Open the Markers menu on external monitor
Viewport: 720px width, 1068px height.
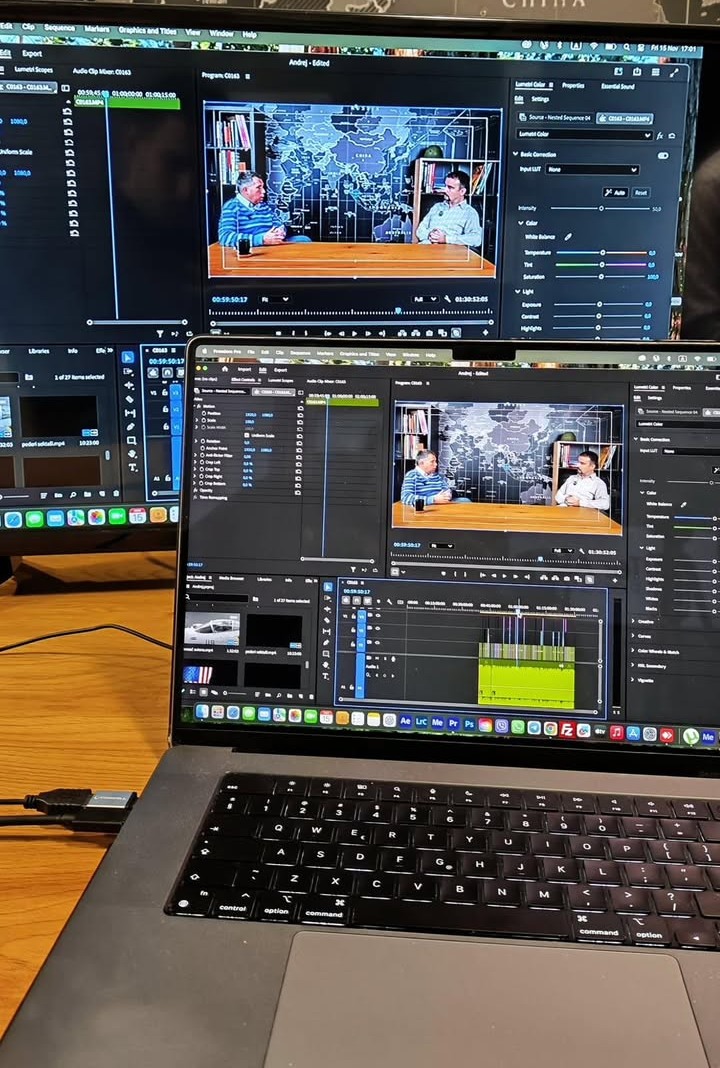pyautogui.click(x=97, y=29)
